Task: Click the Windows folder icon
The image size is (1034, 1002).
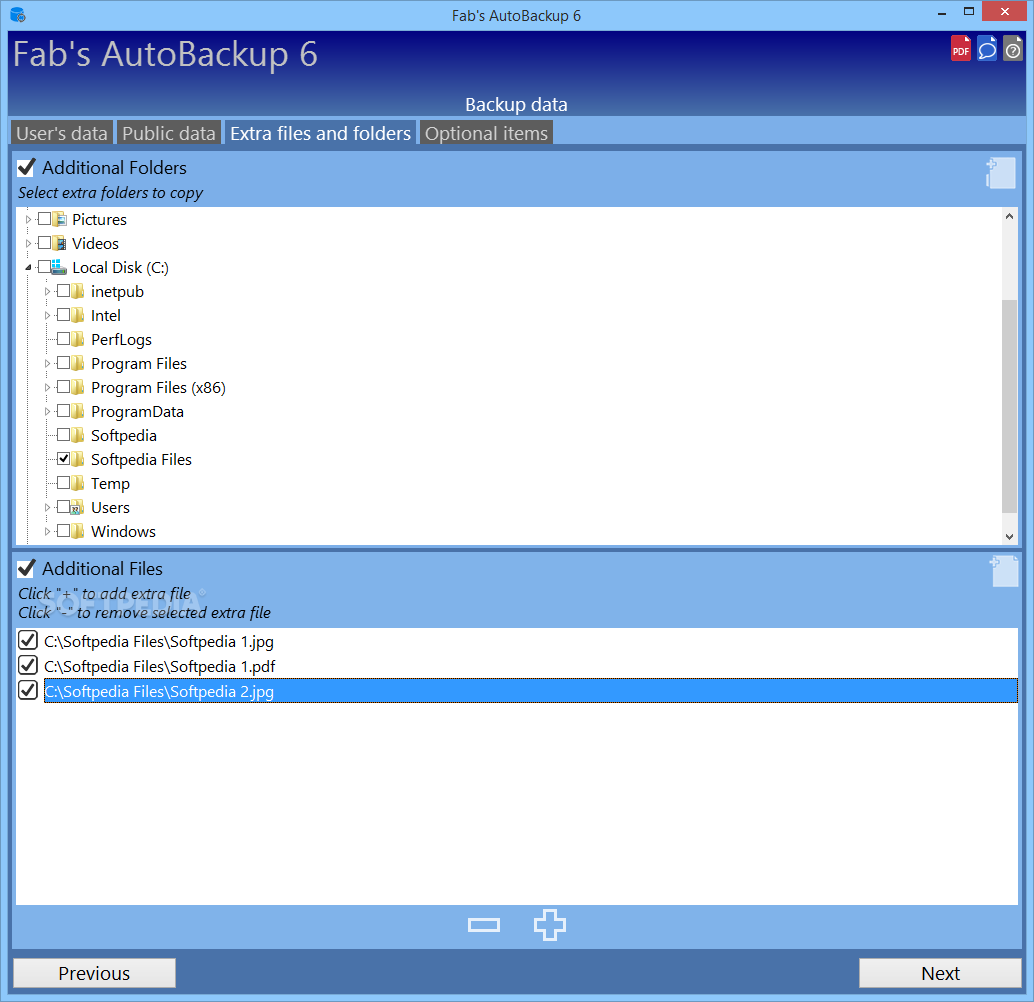Action: click(x=77, y=531)
